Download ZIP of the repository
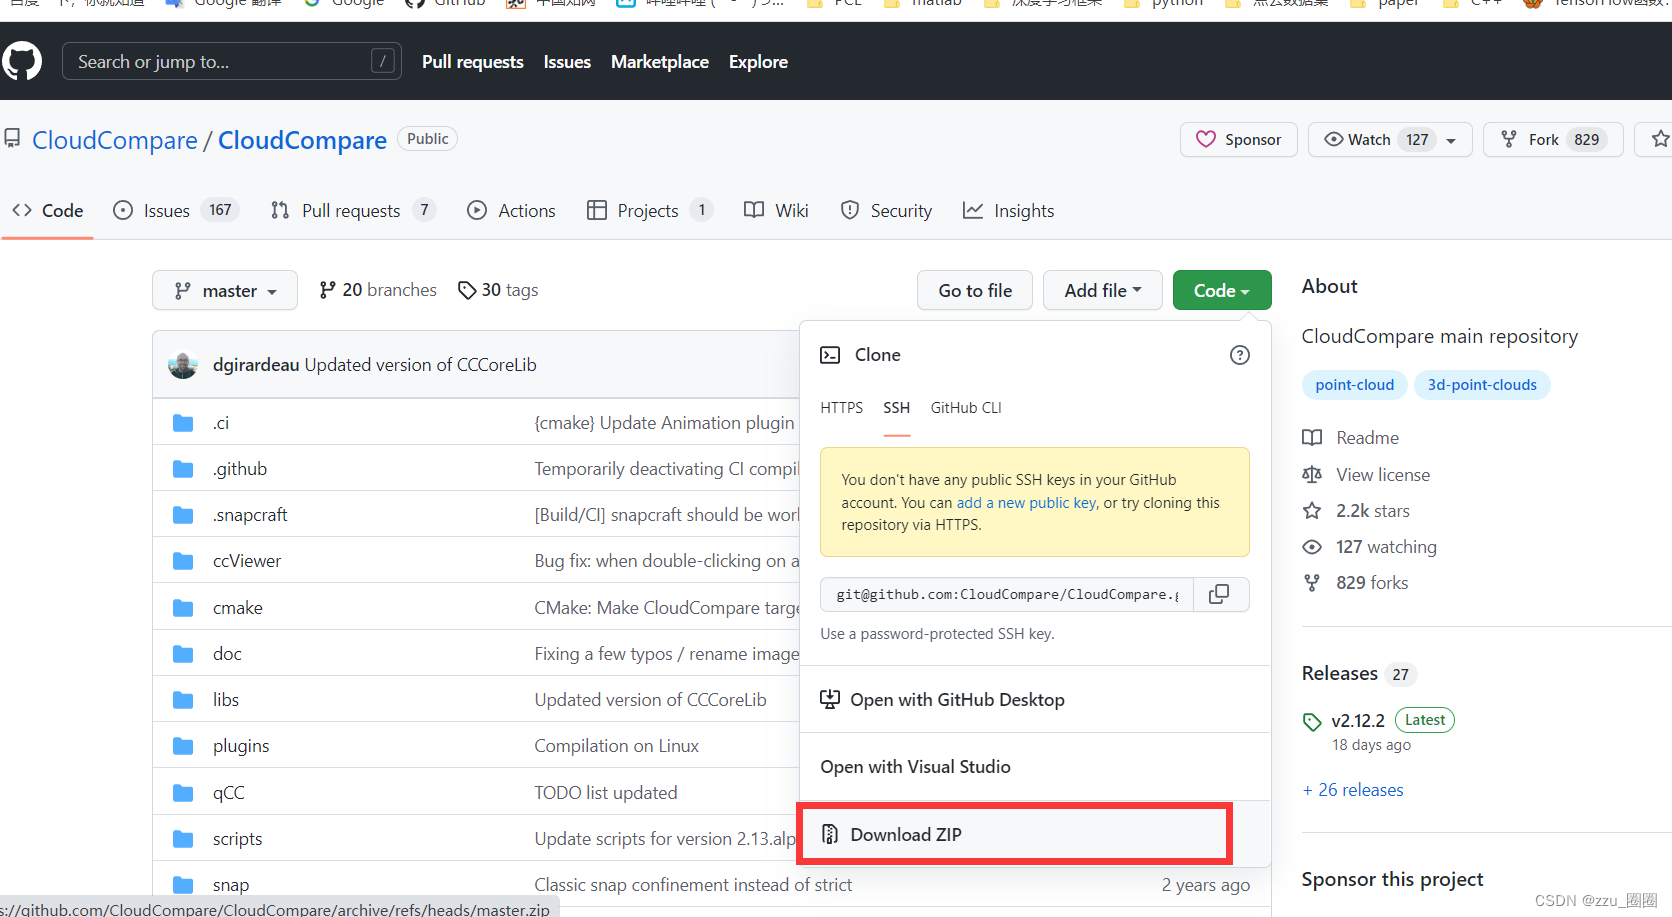Viewport: 1672px width, 917px height. [x=904, y=834]
